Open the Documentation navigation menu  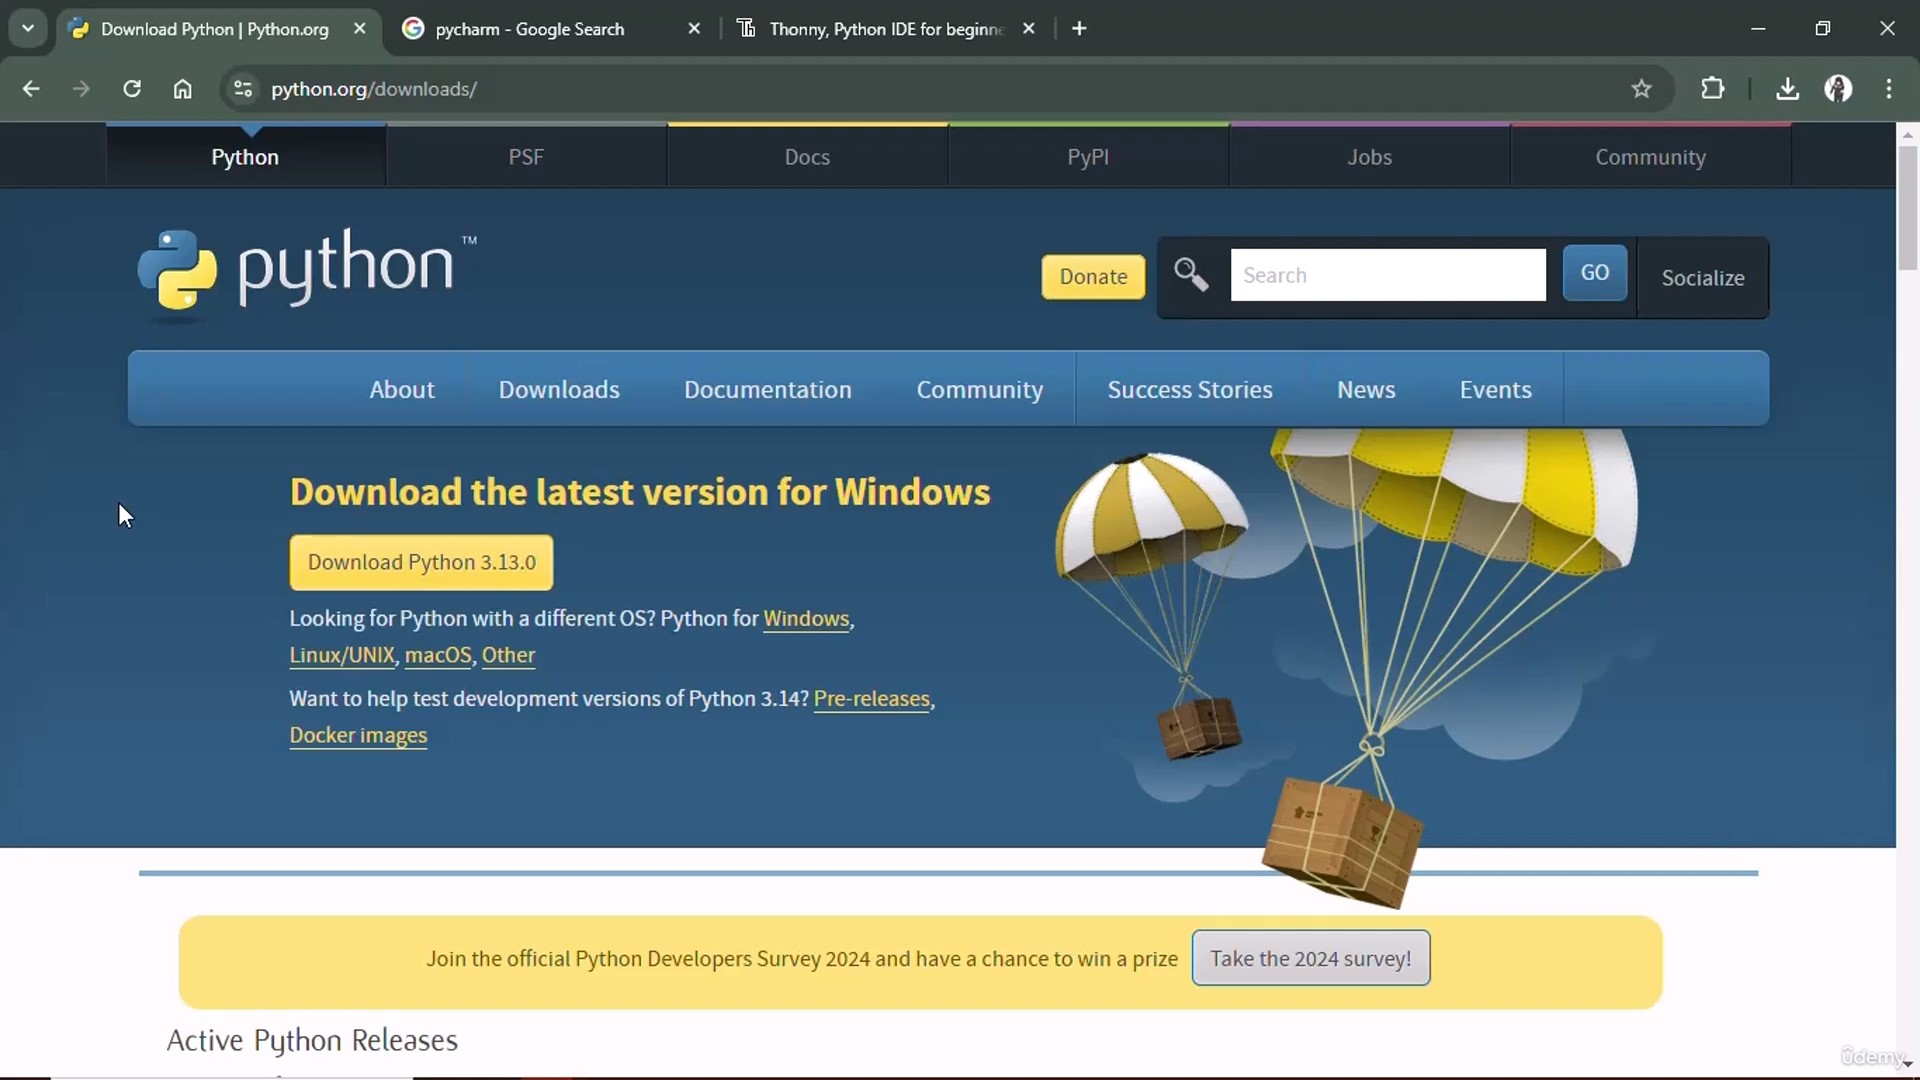768,389
